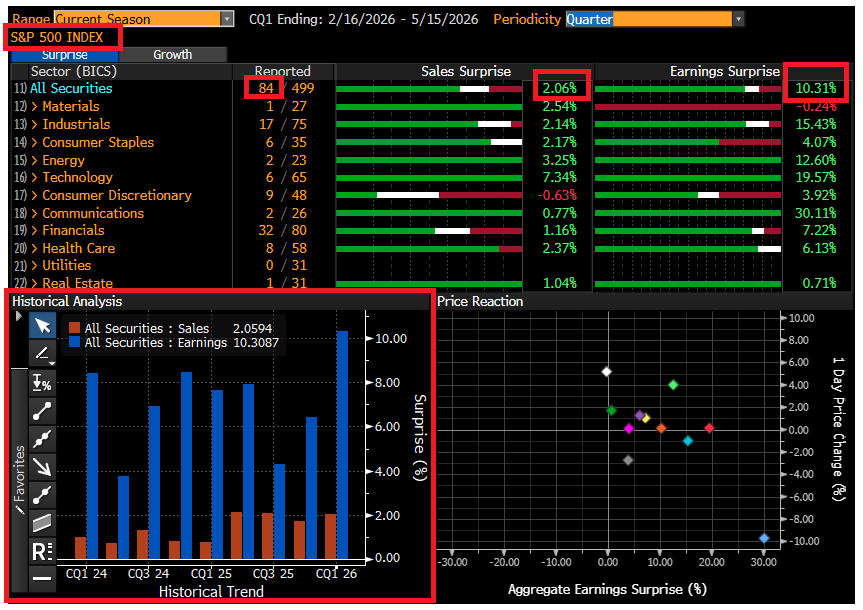Open the Range Current Season dropdown
The width and height of the screenshot is (863, 610).
tap(226, 19)
